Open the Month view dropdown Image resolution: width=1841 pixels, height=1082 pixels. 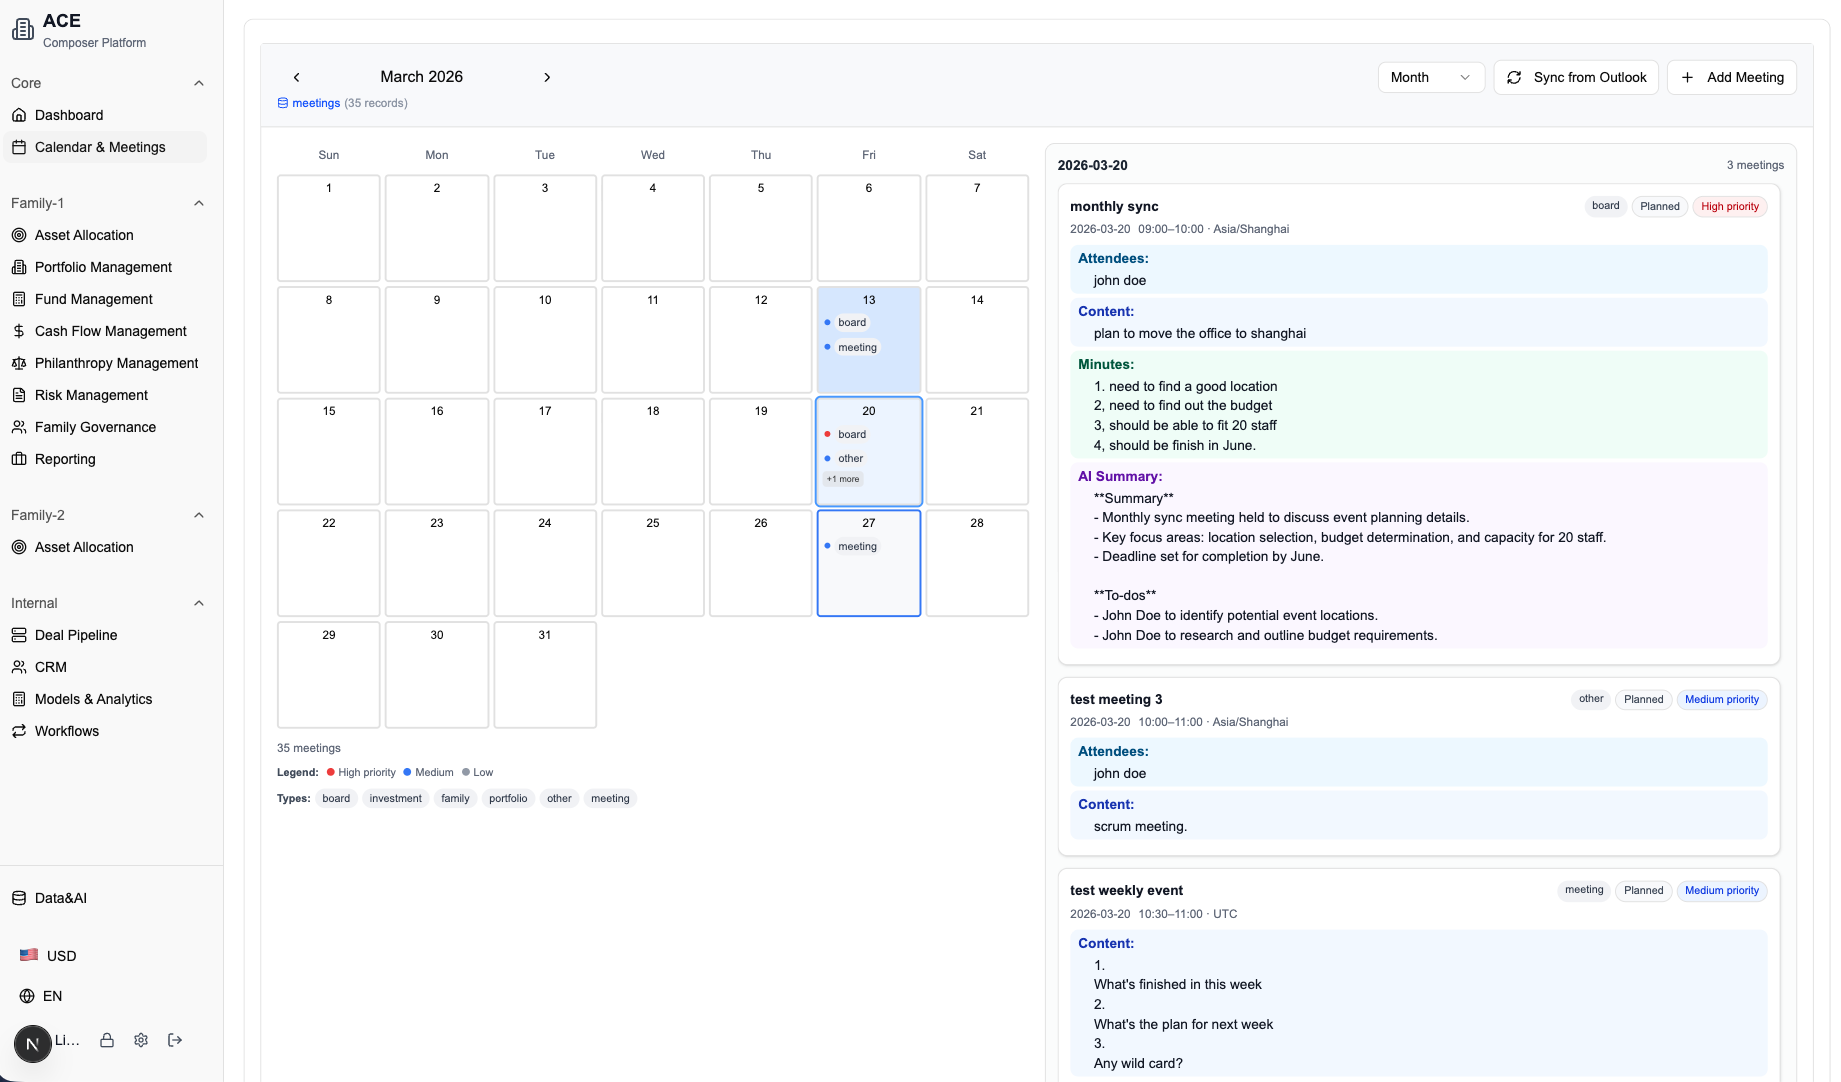(x=1430, y=78)
